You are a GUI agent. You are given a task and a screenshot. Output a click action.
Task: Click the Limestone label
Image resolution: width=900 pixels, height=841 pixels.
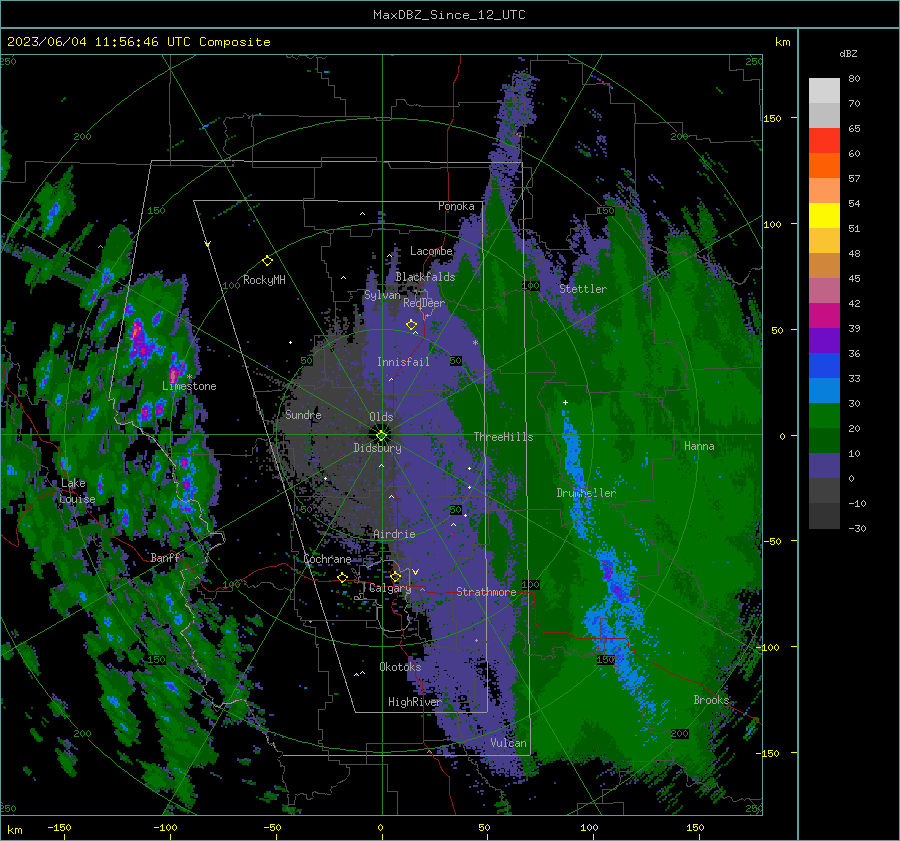pyautogui.click(x=189, y=386)
